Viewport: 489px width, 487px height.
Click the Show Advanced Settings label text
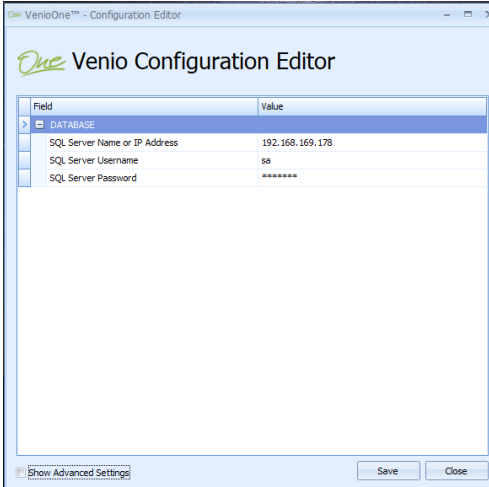(79, 472)
